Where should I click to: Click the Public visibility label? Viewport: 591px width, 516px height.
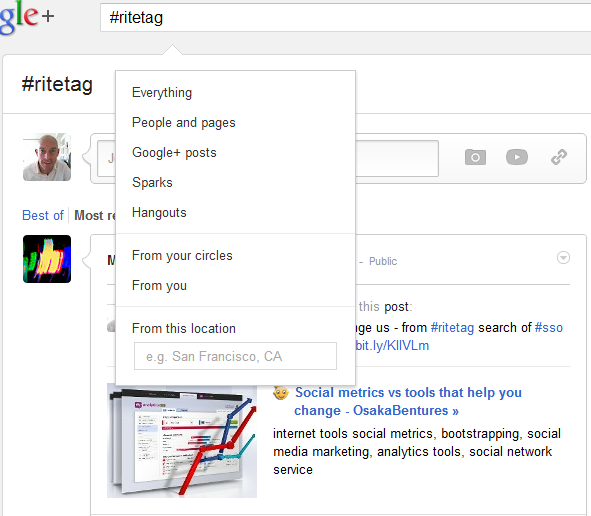(383, 261)
